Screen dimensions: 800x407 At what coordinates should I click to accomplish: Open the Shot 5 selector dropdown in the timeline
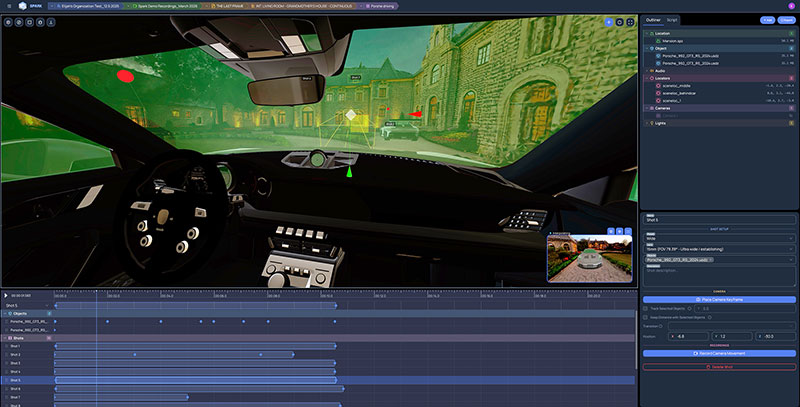pos(27,306)
